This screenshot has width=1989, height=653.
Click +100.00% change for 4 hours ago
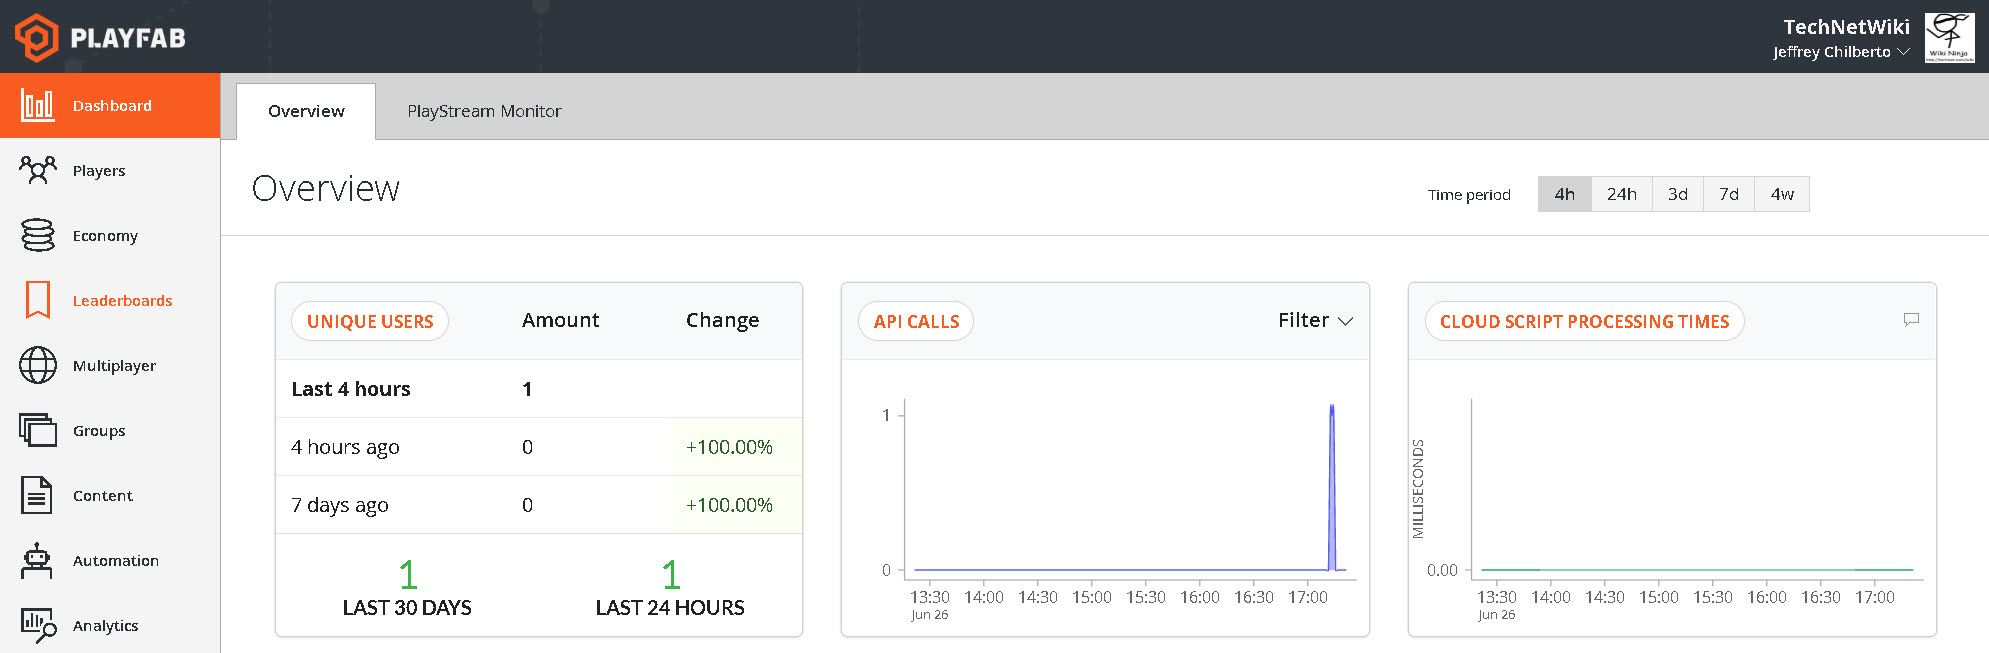[729, 447]
